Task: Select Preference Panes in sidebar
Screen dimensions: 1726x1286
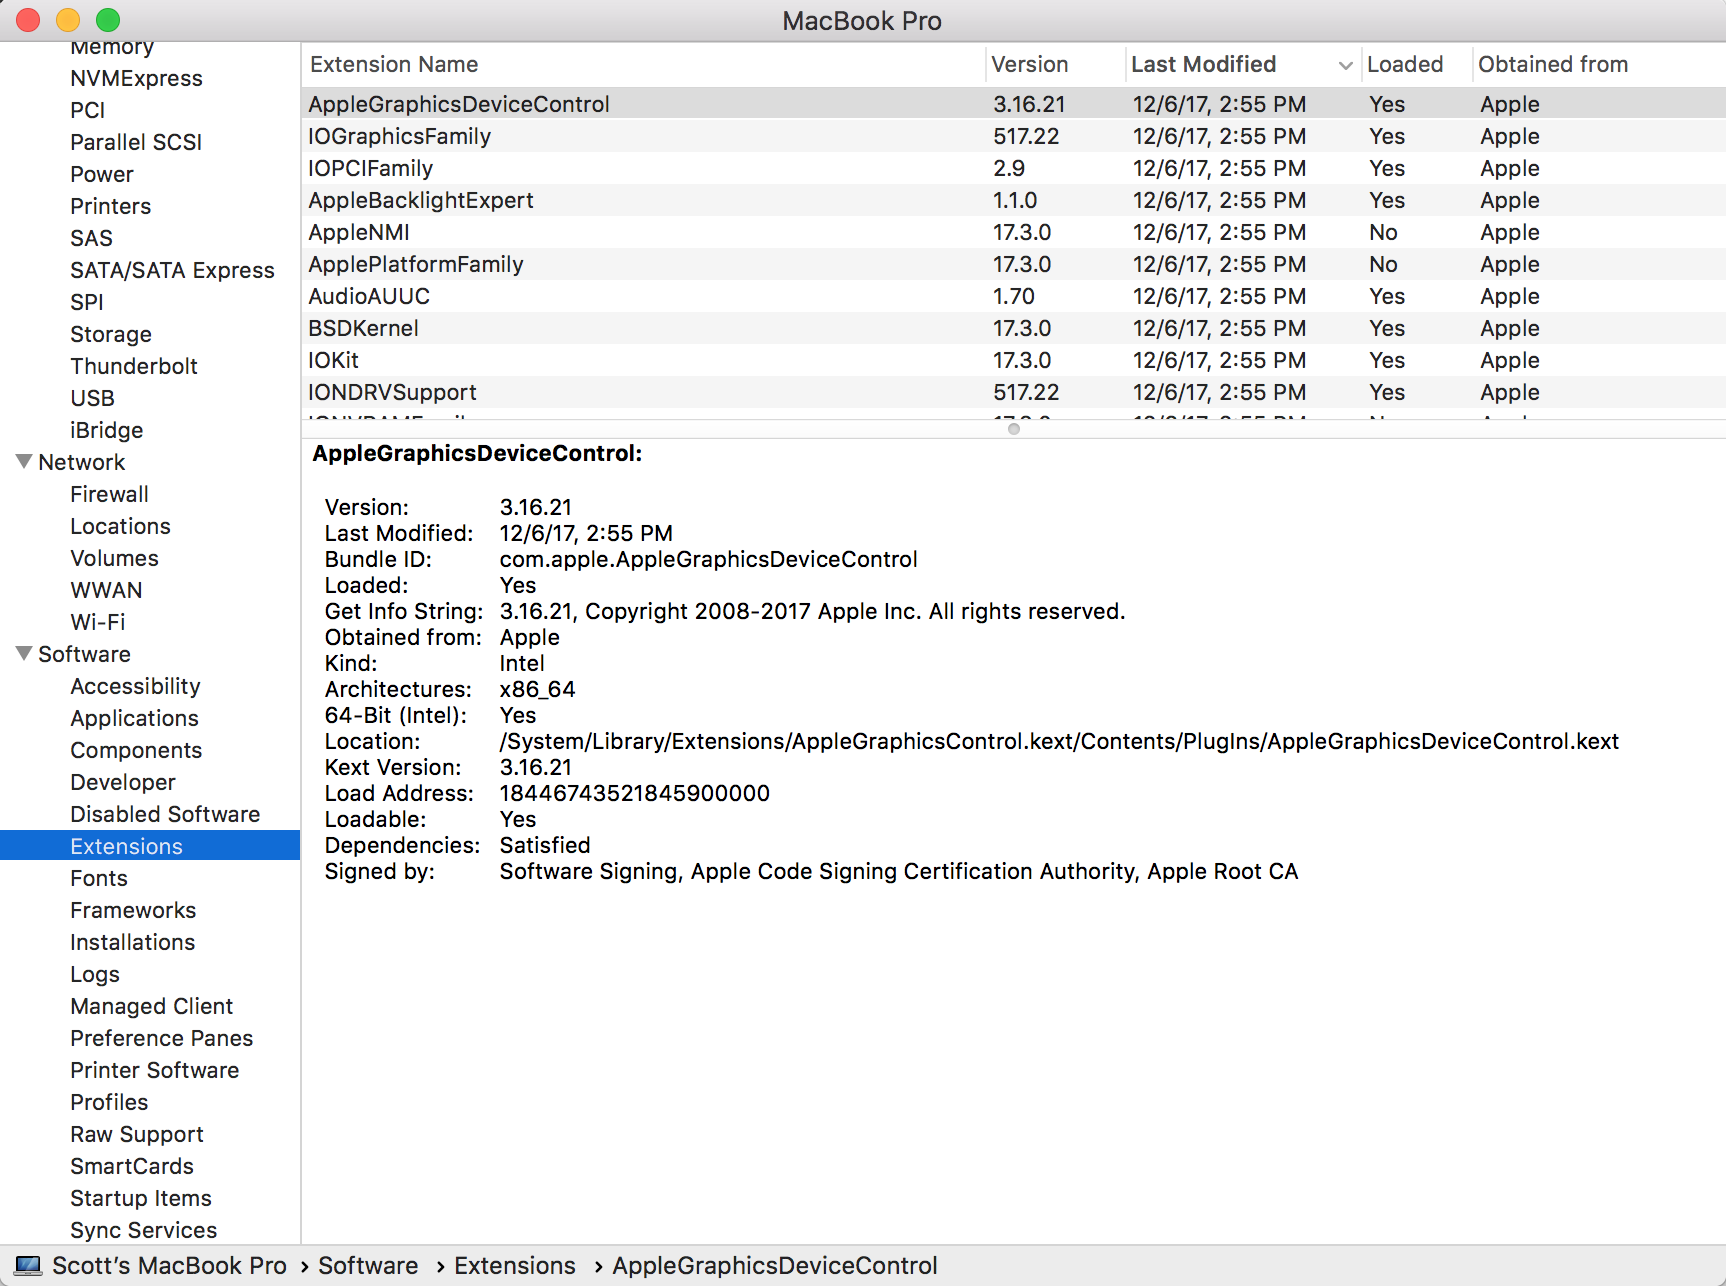Action: coord(161,1038)
